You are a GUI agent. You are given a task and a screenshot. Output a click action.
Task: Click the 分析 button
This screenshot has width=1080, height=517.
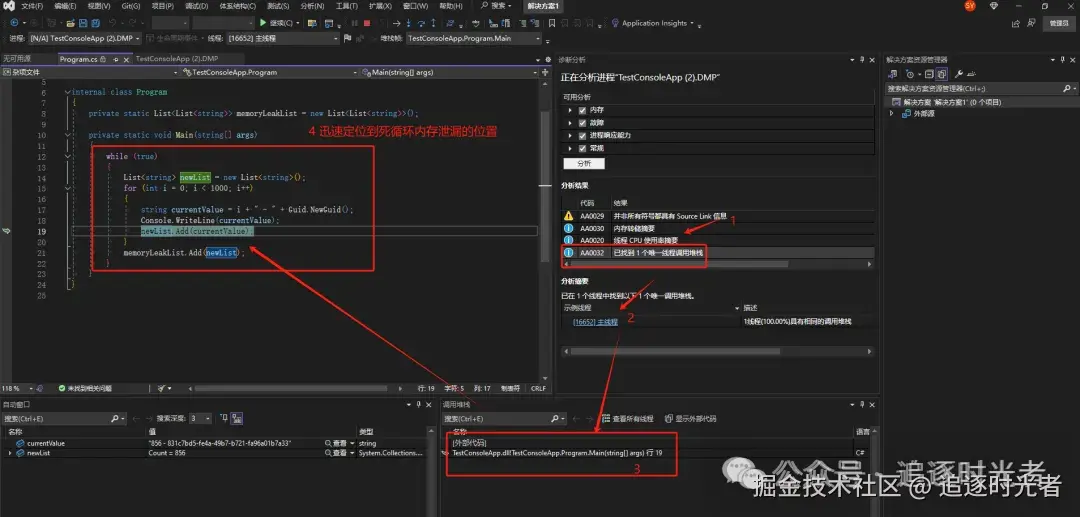coord(583,164)
